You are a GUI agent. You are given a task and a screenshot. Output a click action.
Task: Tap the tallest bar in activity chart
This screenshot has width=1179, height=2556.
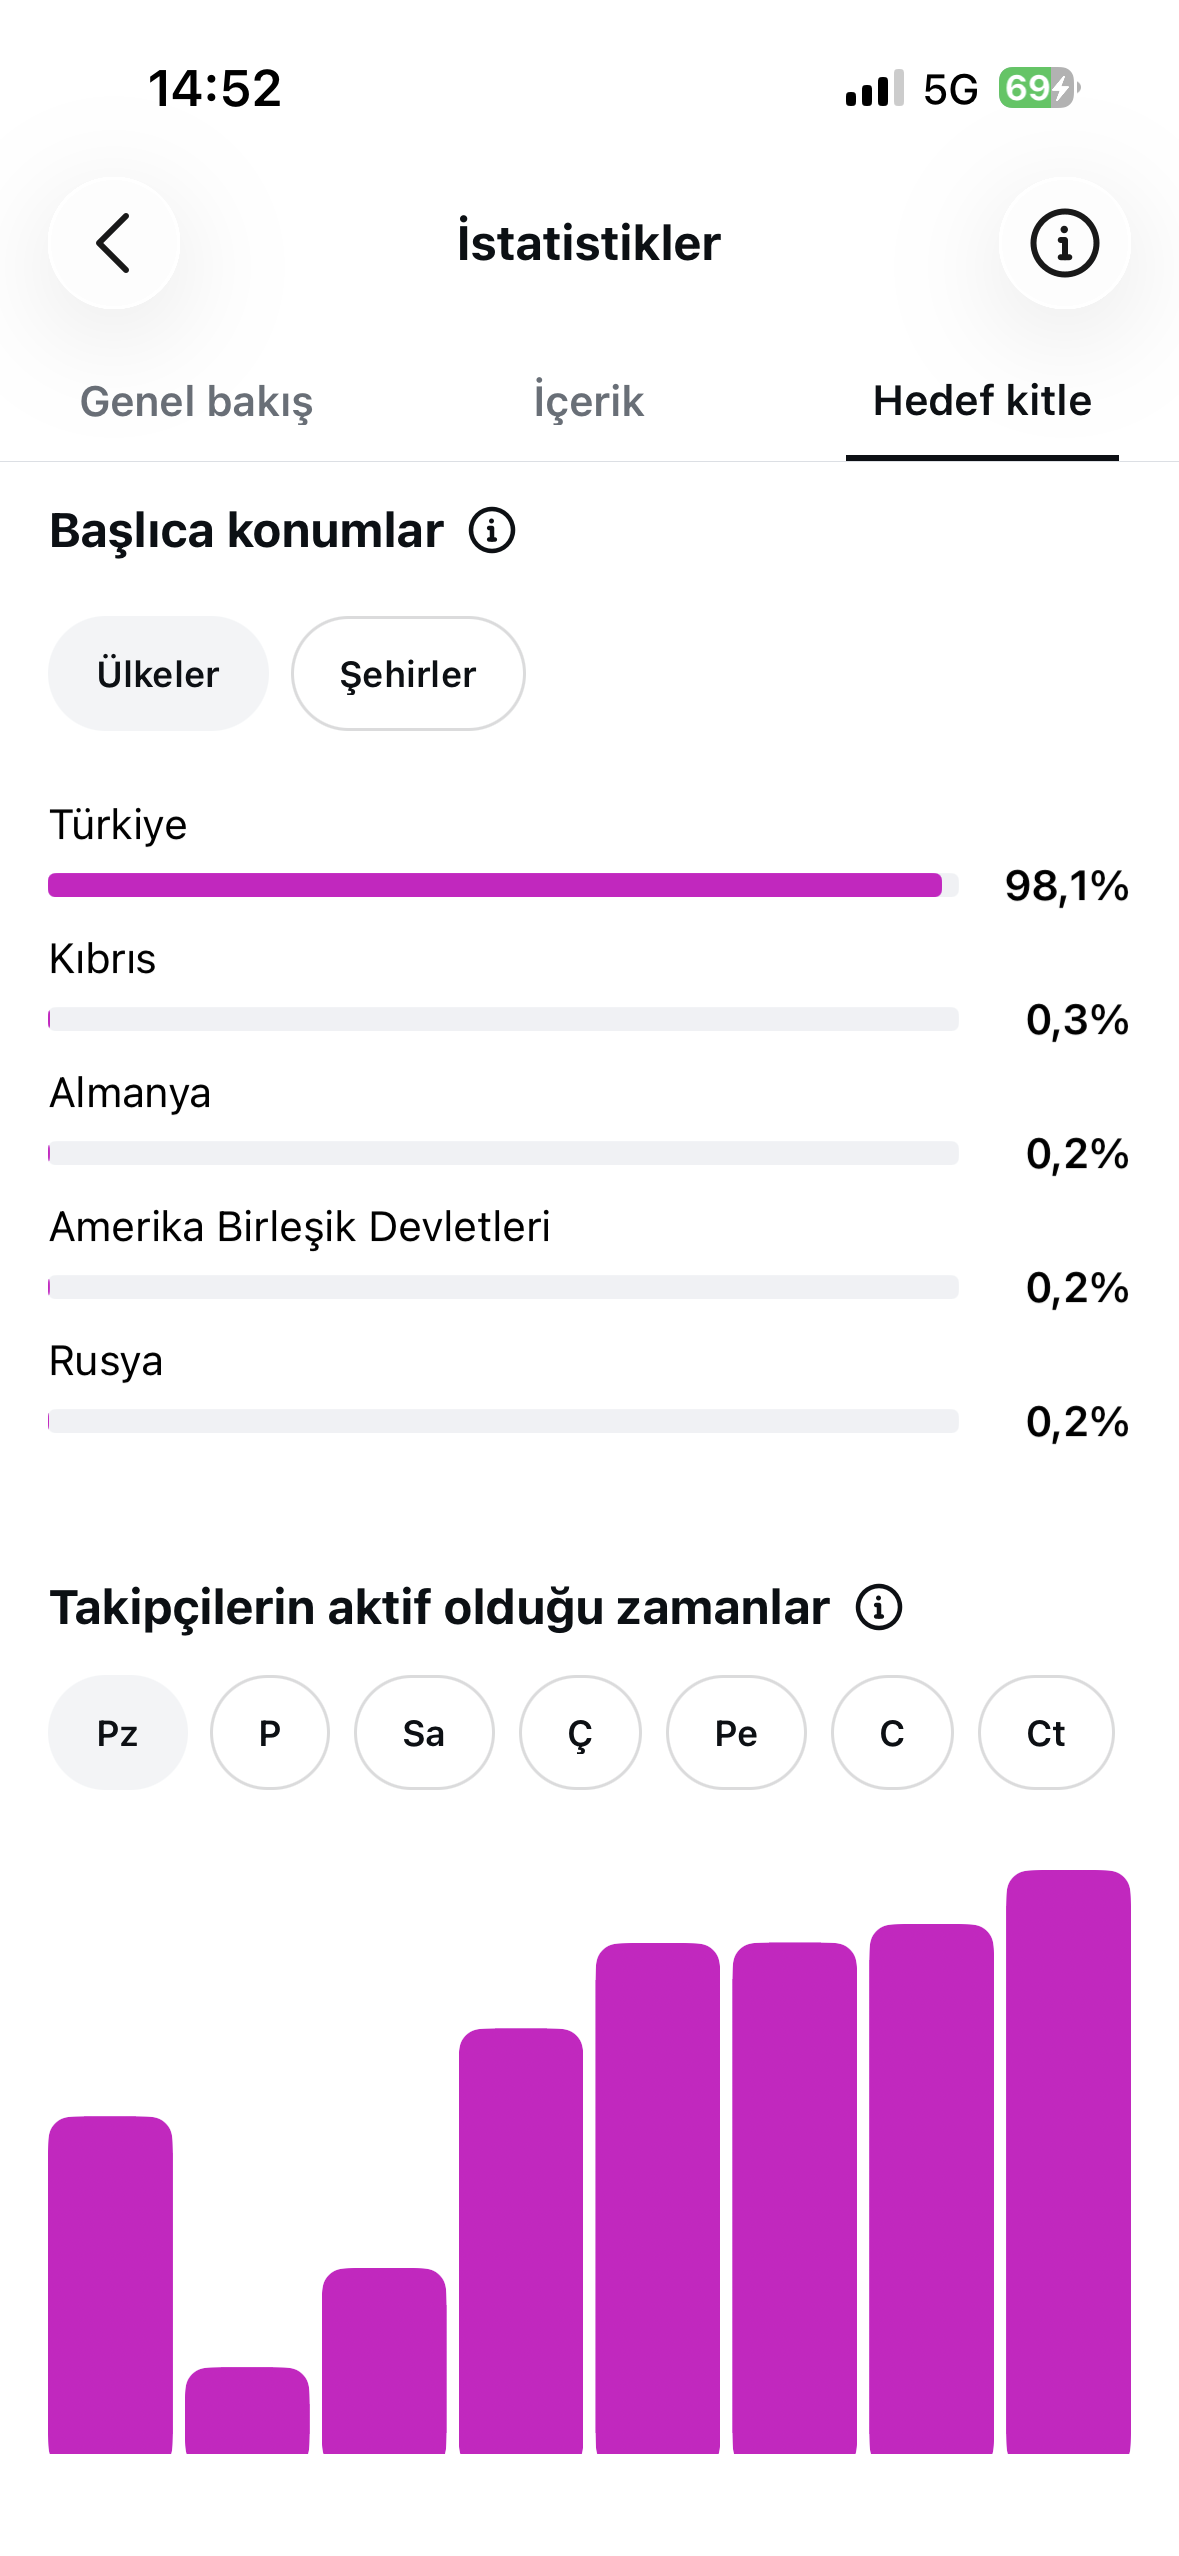click(1068, 2161)
